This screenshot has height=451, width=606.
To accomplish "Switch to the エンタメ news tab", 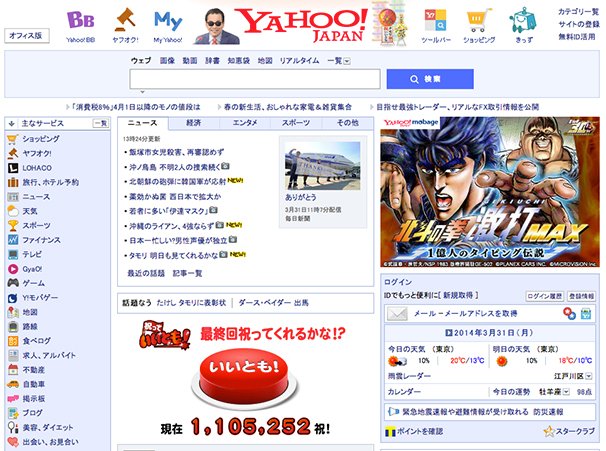I will [245, 123].
